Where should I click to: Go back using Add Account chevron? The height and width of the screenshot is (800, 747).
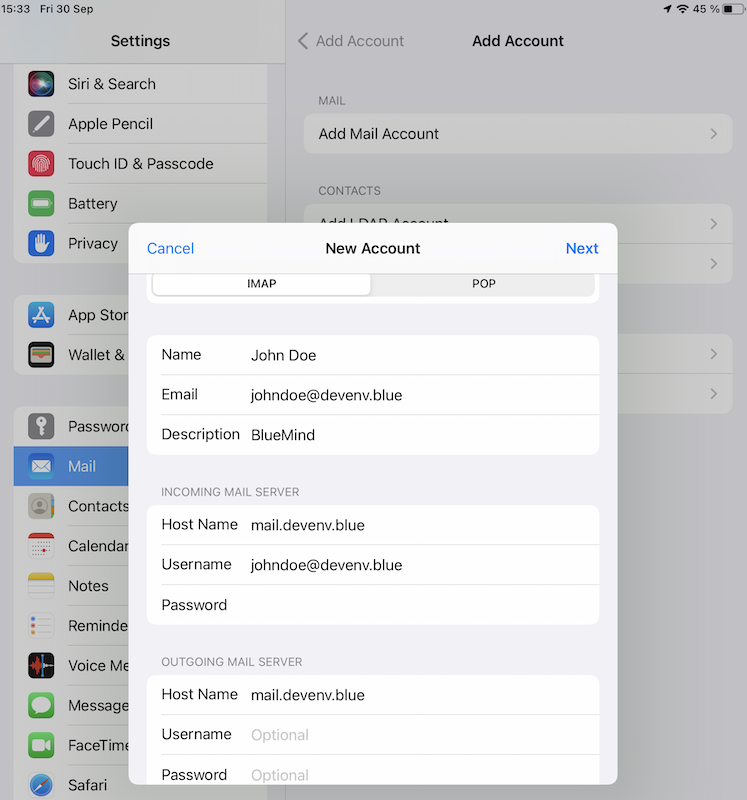coord(303,41)
